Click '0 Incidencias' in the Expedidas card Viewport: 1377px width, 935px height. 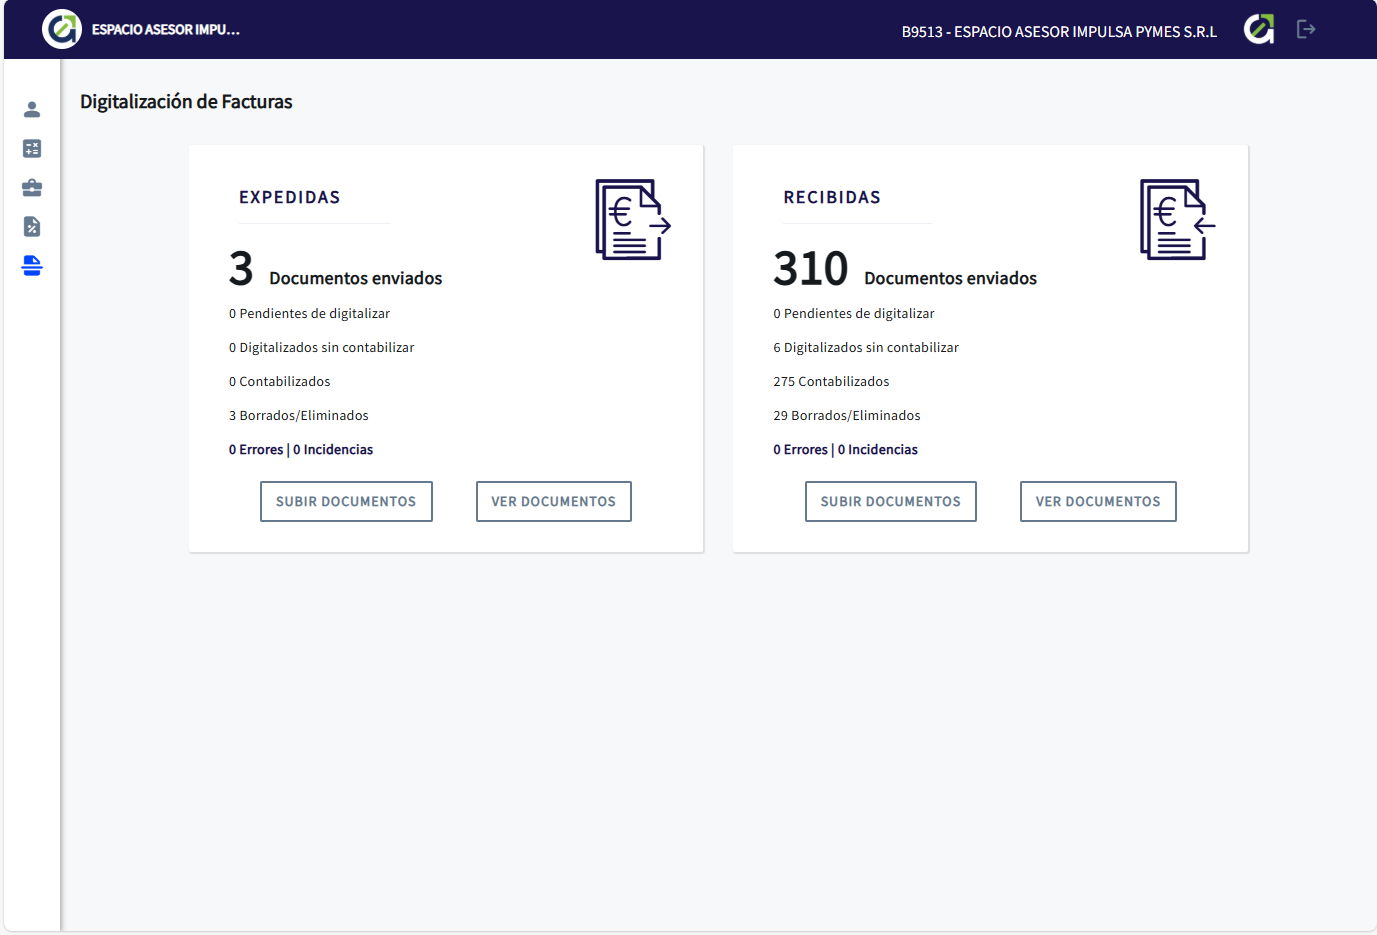tap(333, 450)
